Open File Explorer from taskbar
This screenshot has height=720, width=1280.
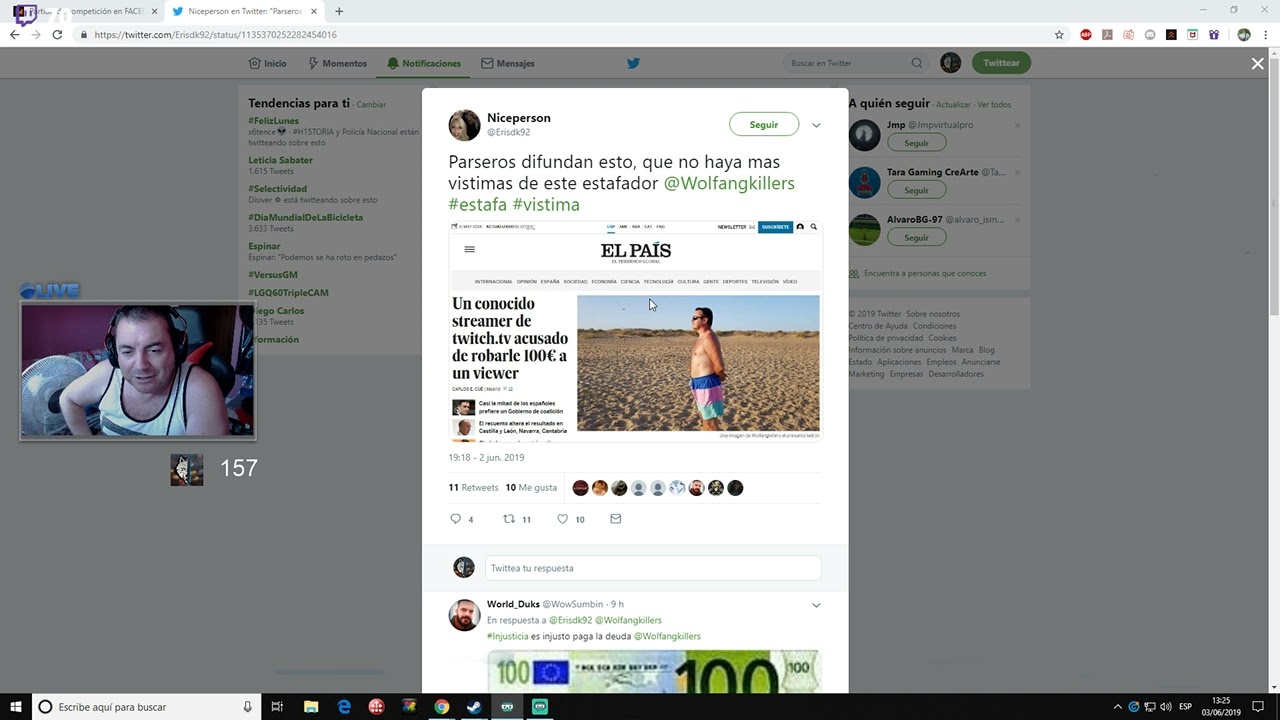(310, 707)
